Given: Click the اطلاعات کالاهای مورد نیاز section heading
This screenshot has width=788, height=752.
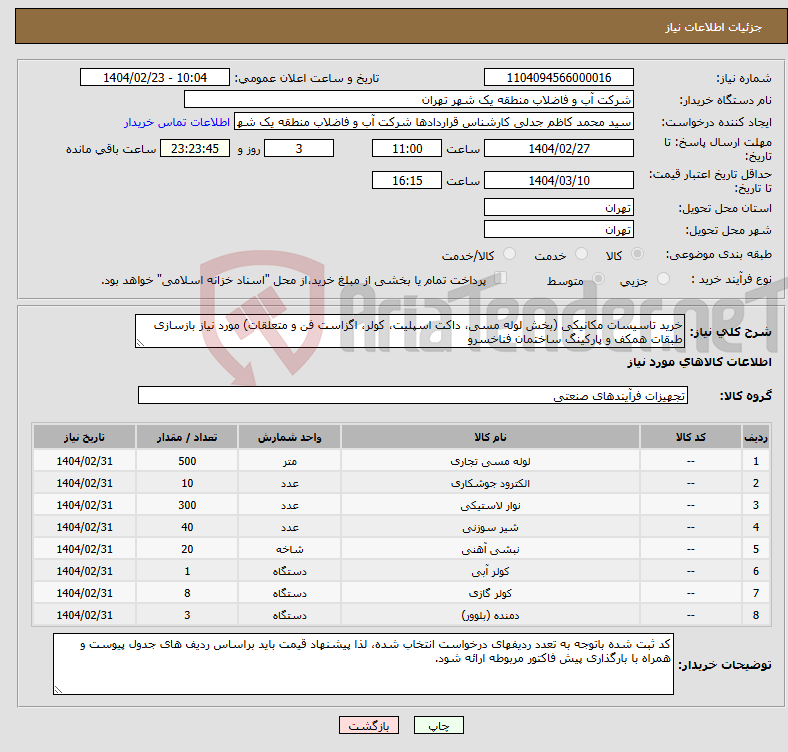Looking at the screenshot, I should (699, 362).
